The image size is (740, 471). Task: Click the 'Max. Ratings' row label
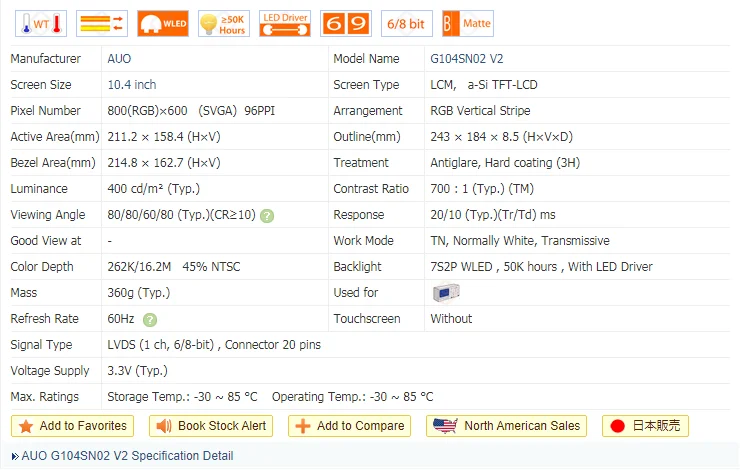pos(44,397)
